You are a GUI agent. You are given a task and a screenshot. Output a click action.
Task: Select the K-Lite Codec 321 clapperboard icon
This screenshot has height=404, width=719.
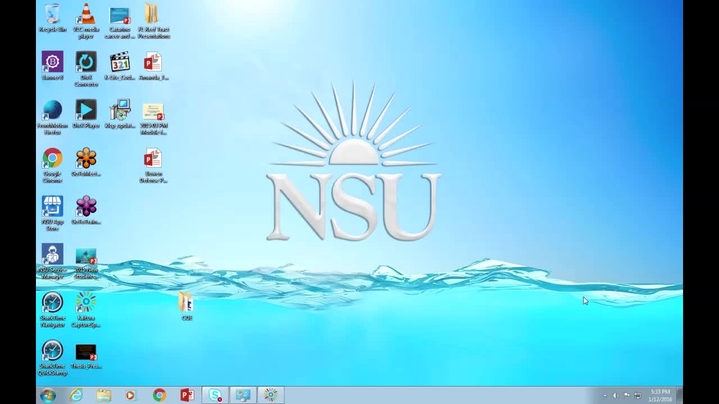pyautogui.click(x=120, y=62)
